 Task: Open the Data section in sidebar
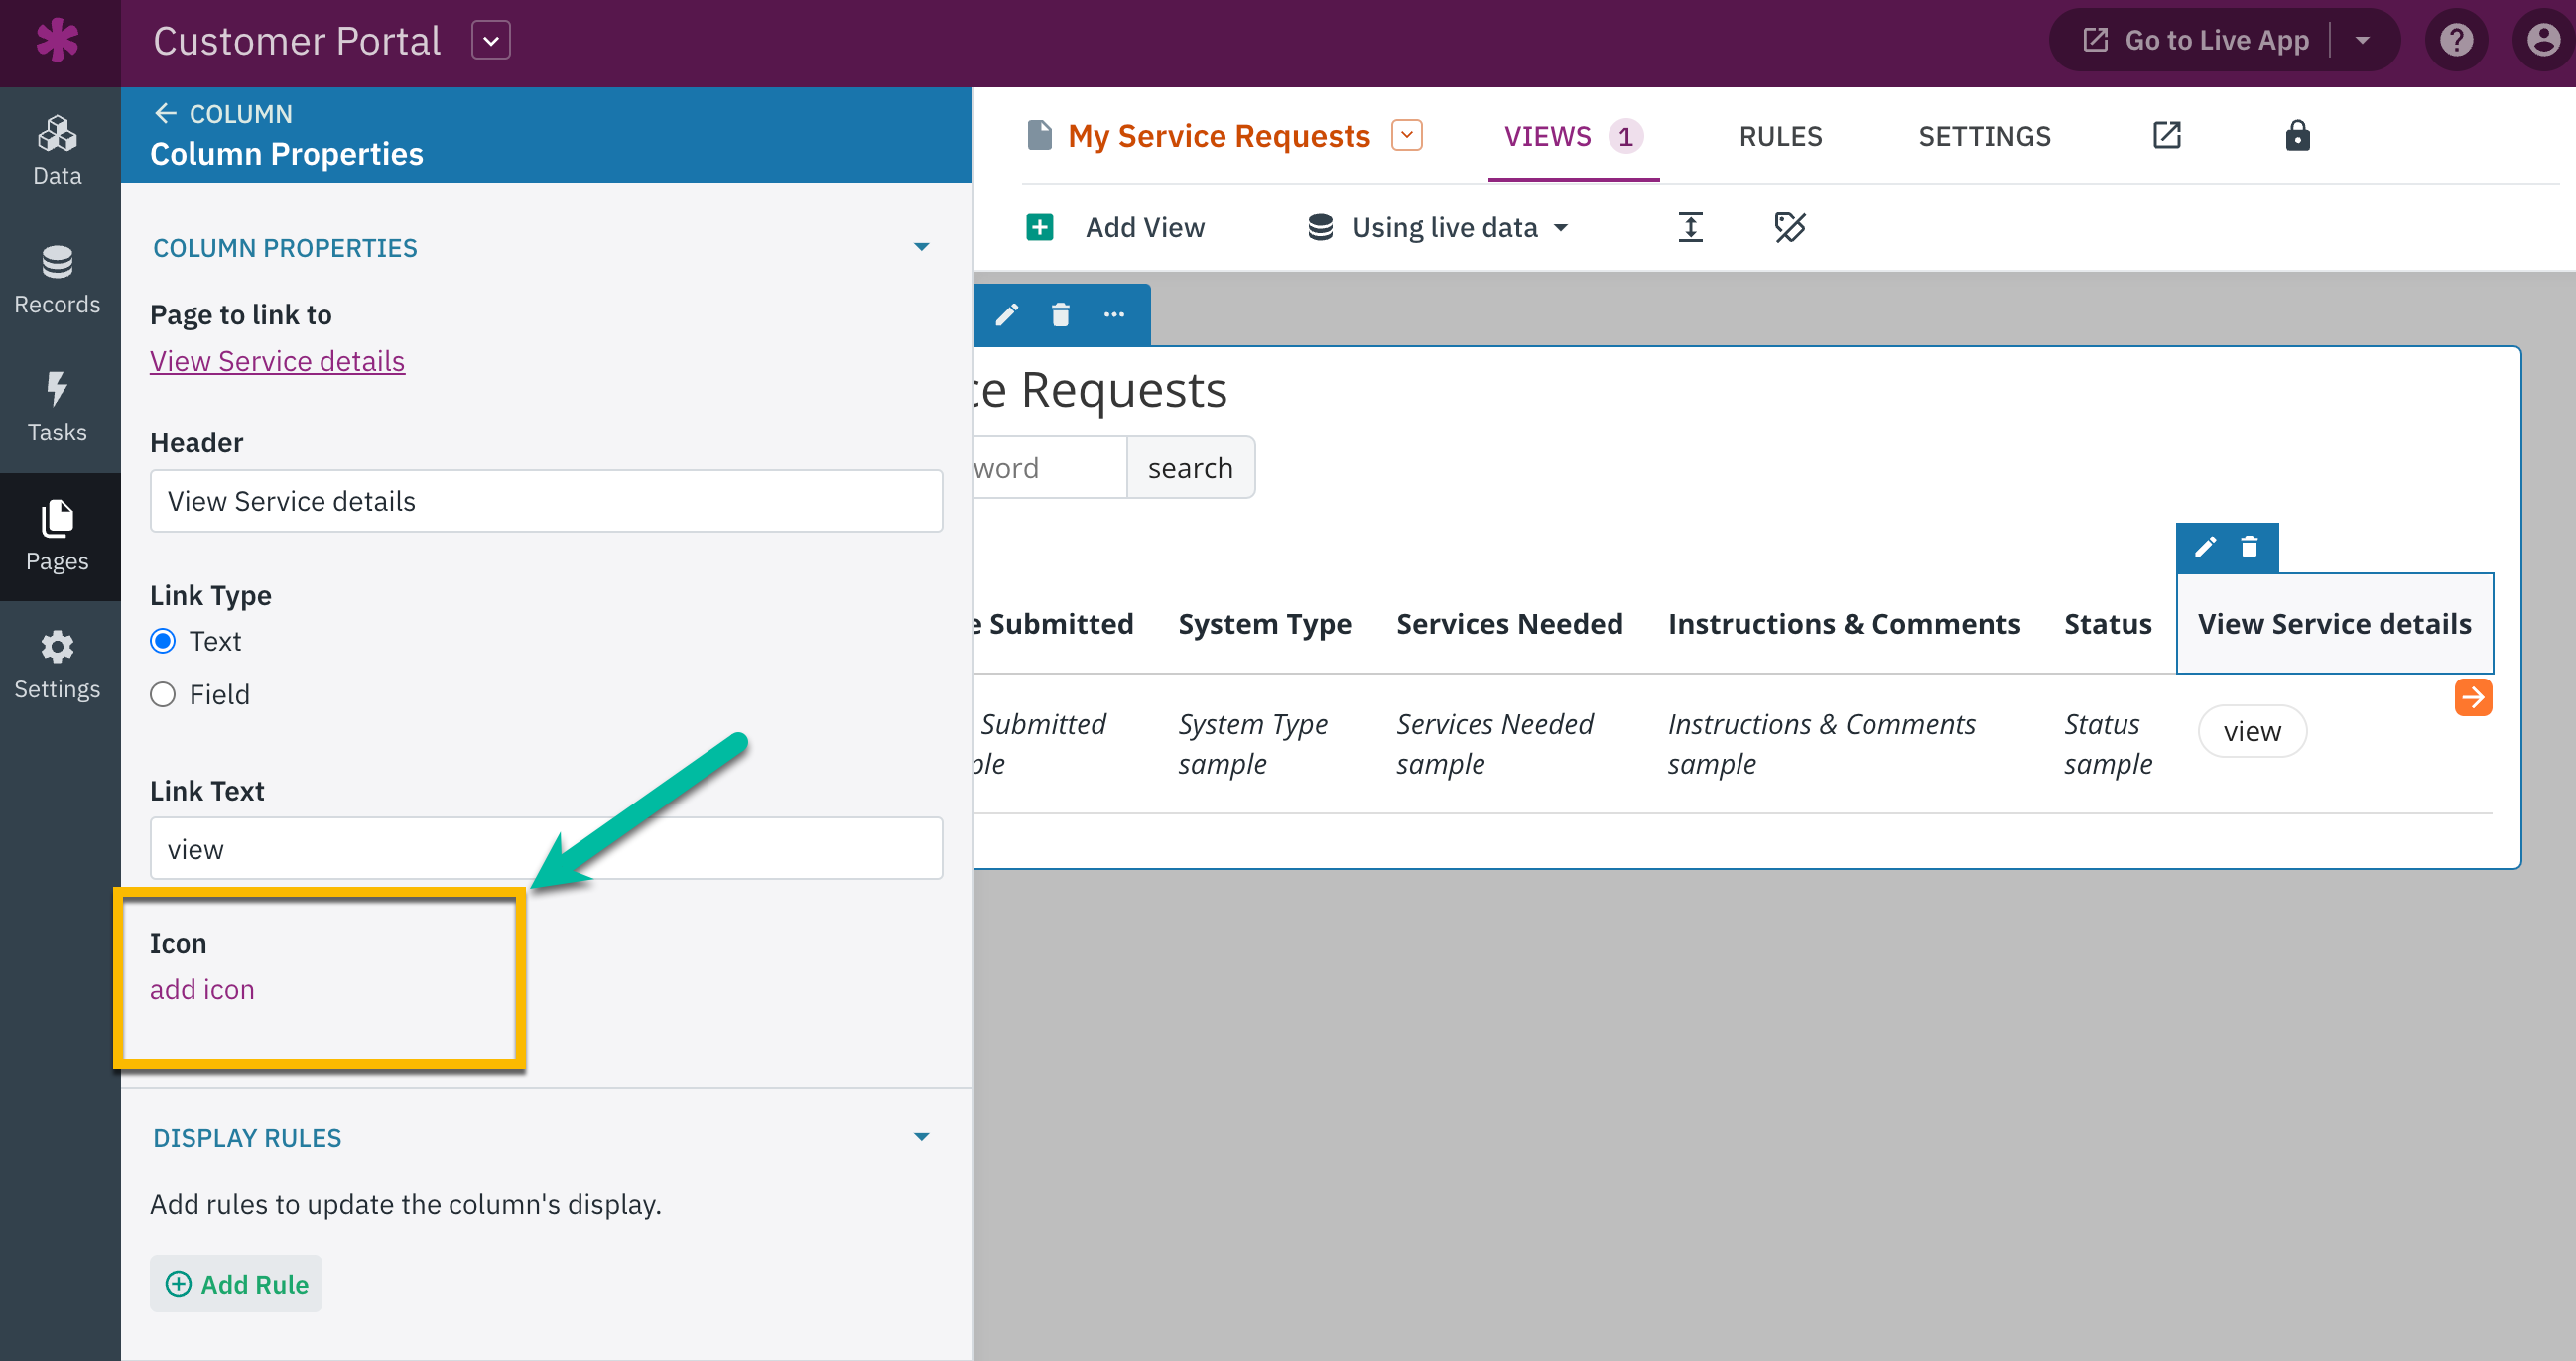coord(57,150)
